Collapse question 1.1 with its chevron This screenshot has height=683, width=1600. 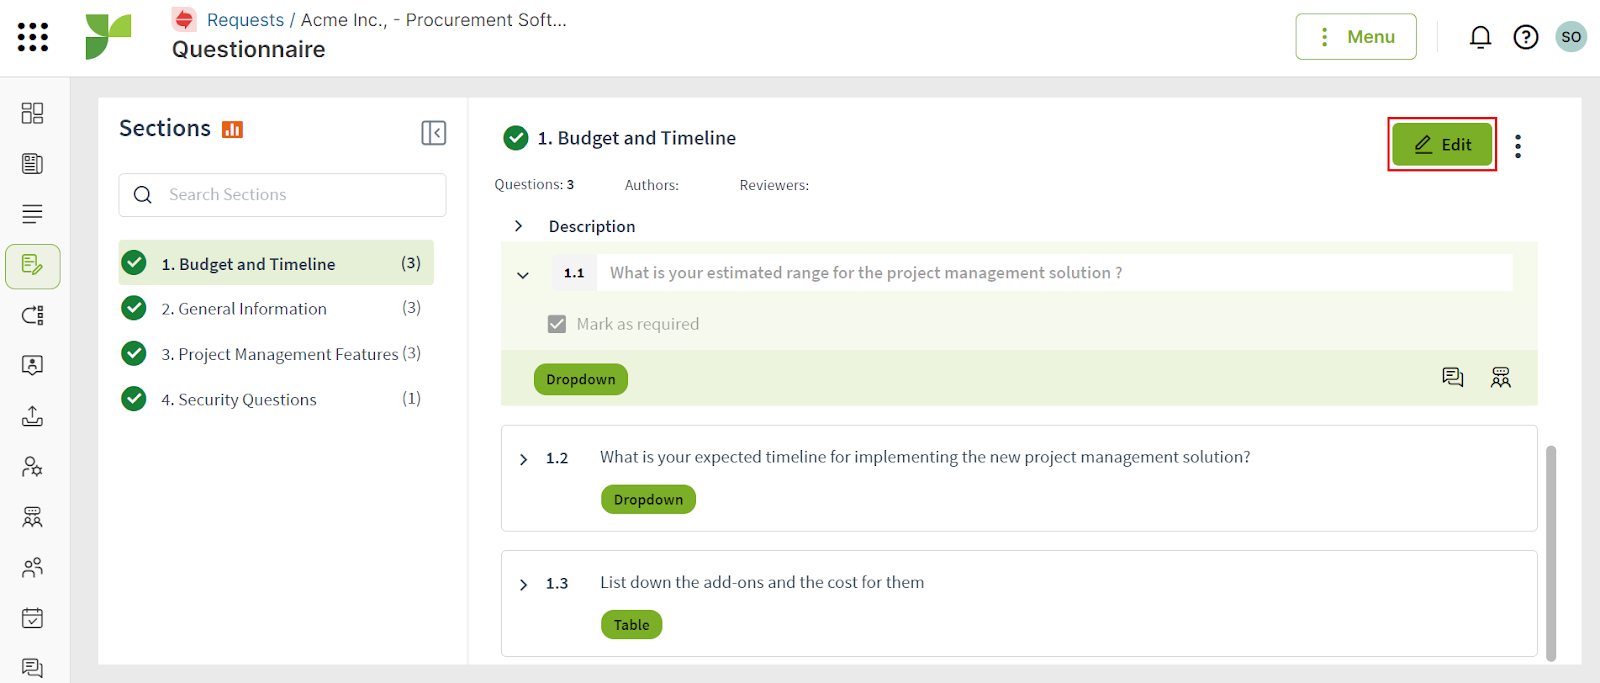coord(523,274)
